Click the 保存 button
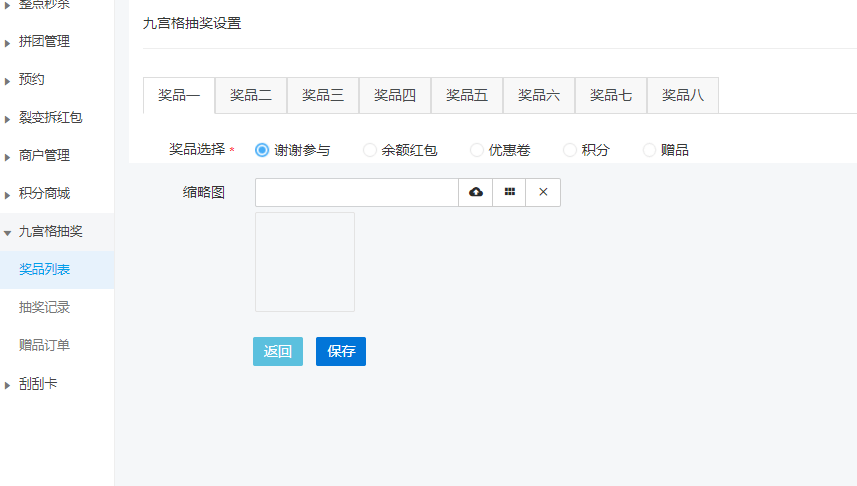The height and width of the screenshot is (486, 857). [341, 352]
